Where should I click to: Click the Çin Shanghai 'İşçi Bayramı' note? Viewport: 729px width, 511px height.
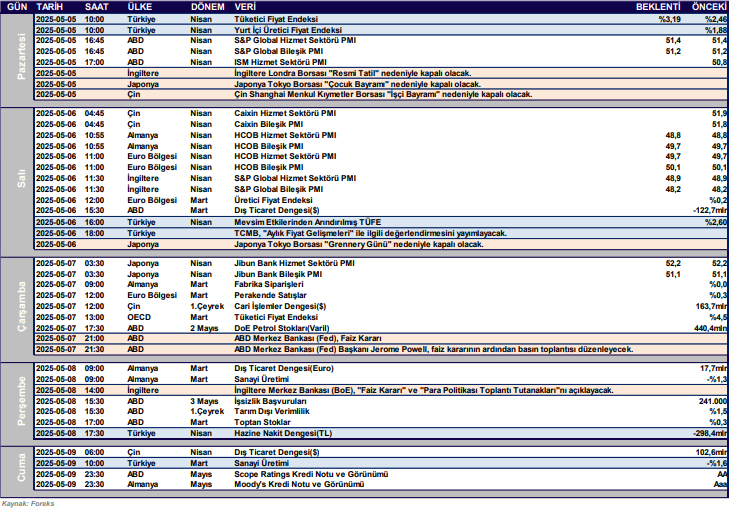click(383, 94)
